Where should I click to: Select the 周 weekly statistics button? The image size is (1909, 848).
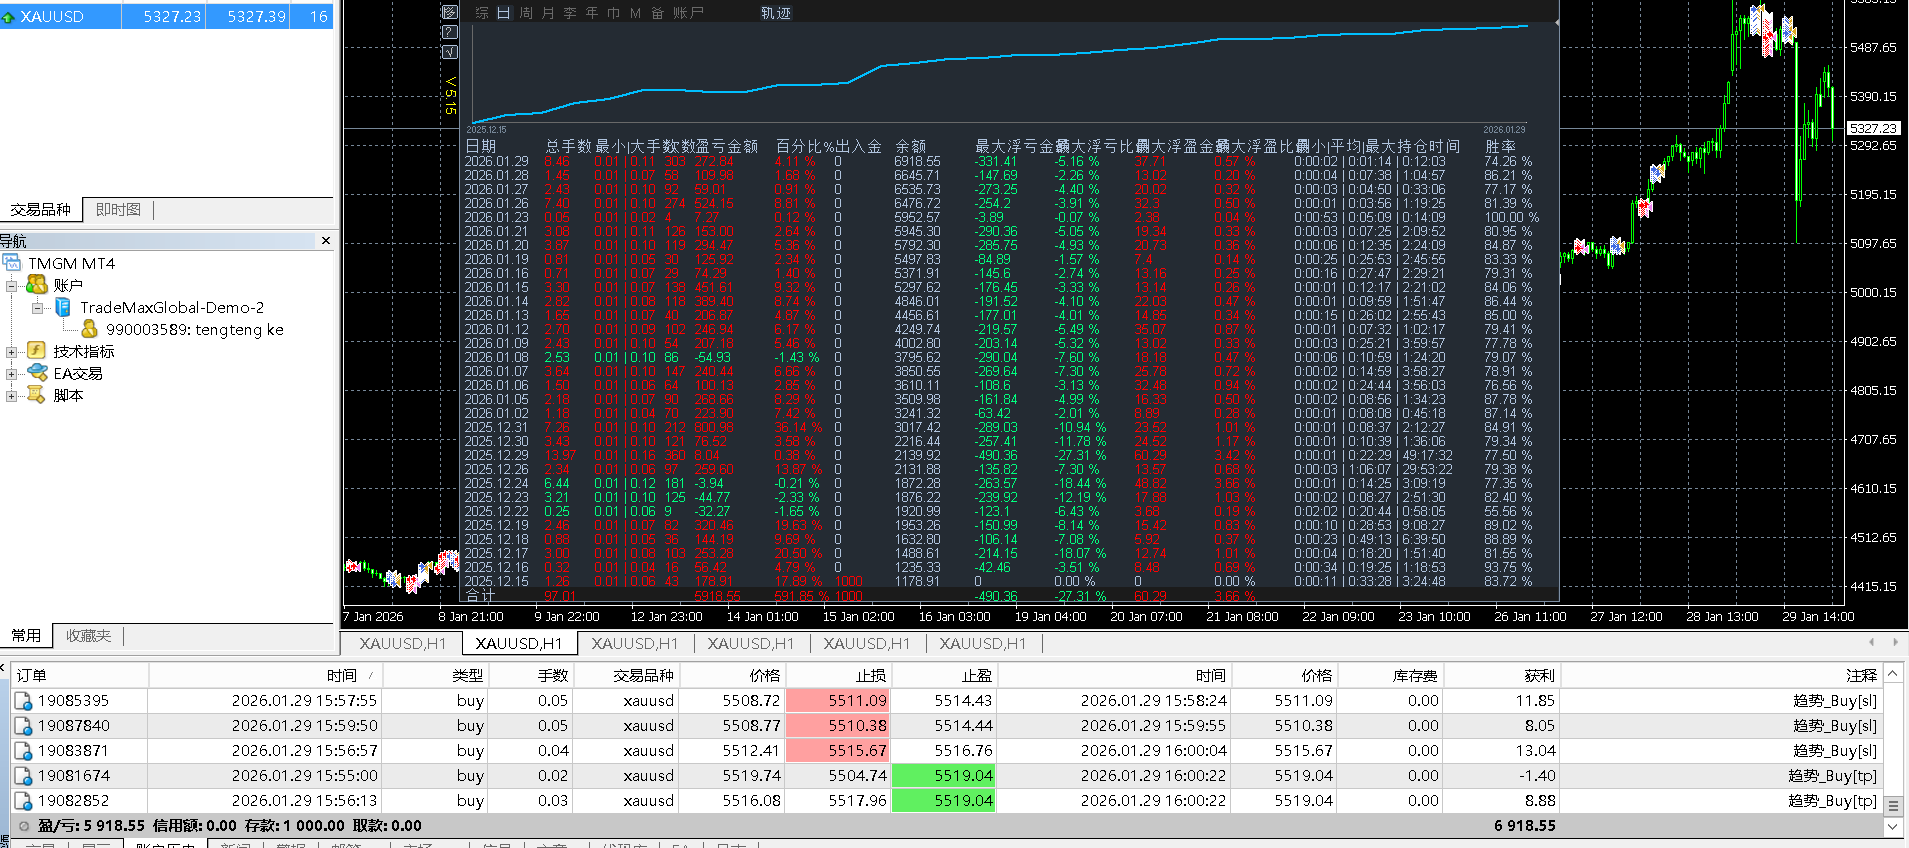pos(526,13)
